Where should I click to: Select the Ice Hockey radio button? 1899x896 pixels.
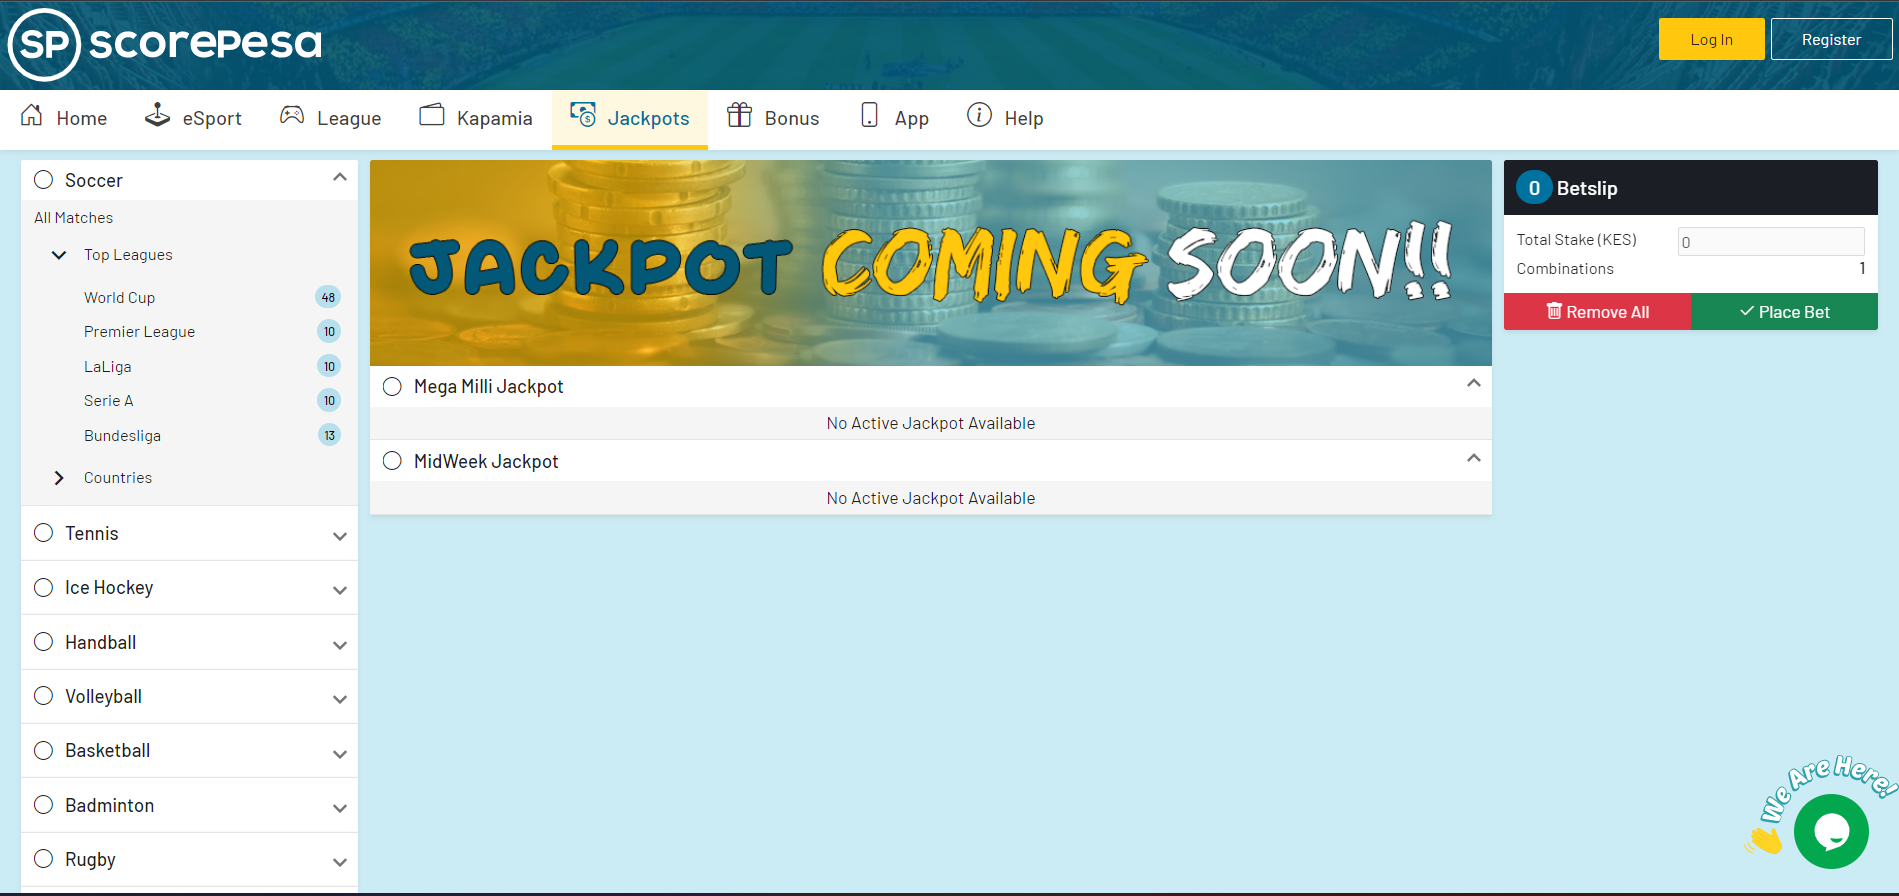pos(44,587)
